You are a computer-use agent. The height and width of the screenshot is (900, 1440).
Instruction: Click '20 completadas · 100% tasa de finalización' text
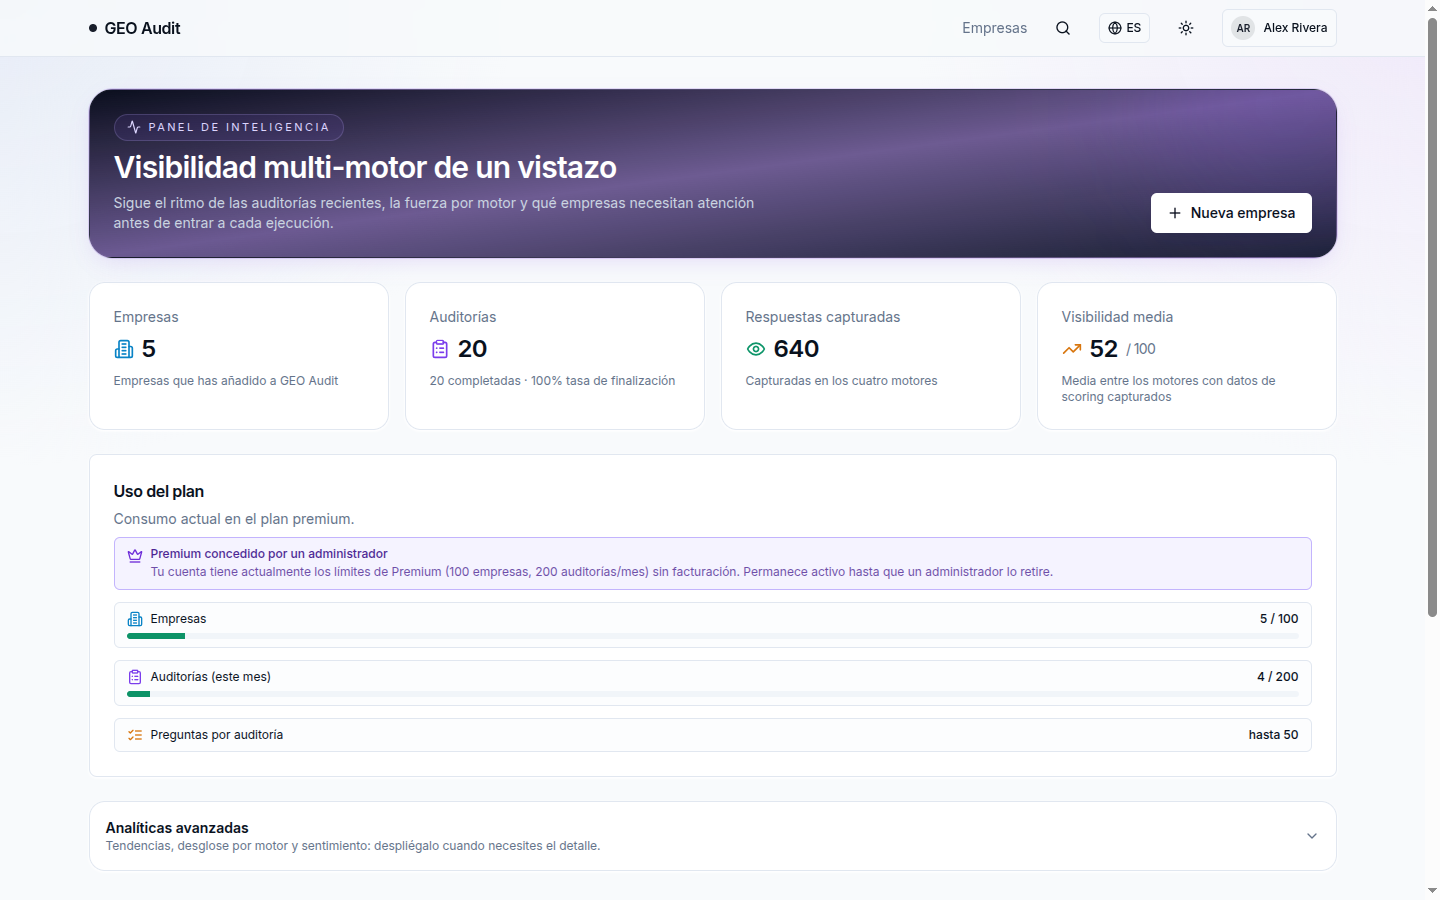tap(552, 381)
